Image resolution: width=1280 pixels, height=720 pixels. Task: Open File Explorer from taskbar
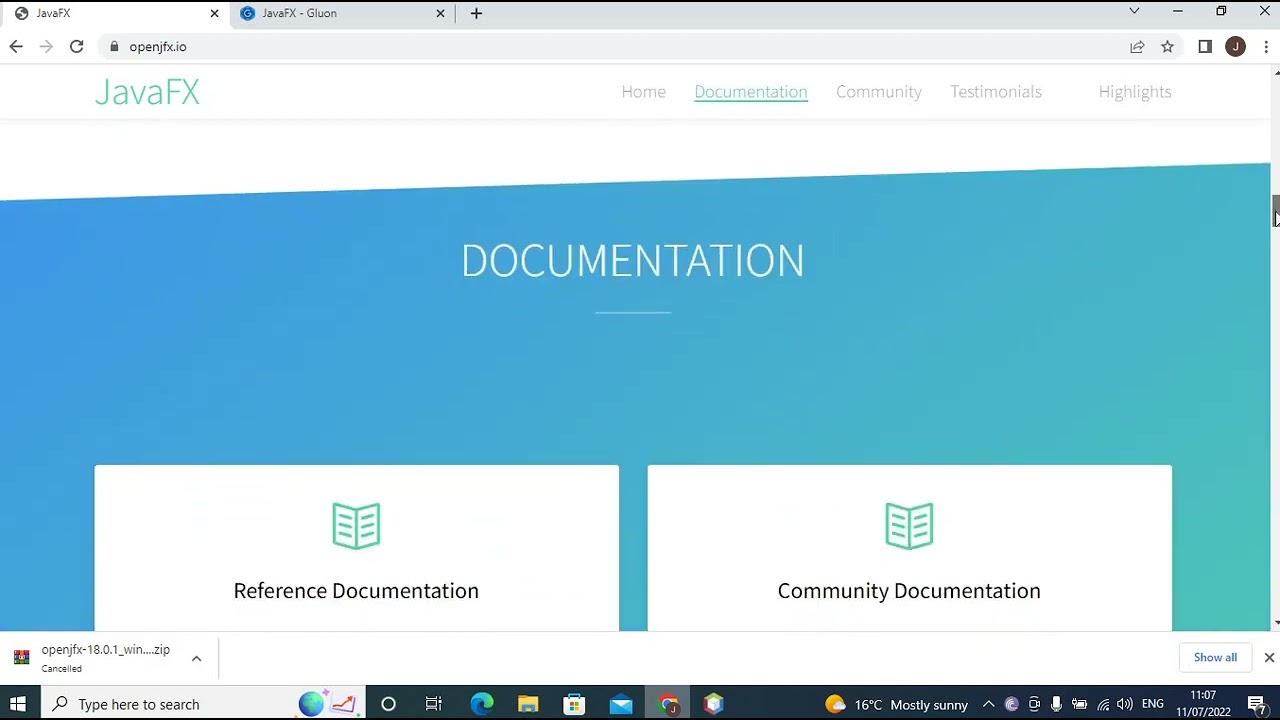pyautogui.click(x=528, y=704)
